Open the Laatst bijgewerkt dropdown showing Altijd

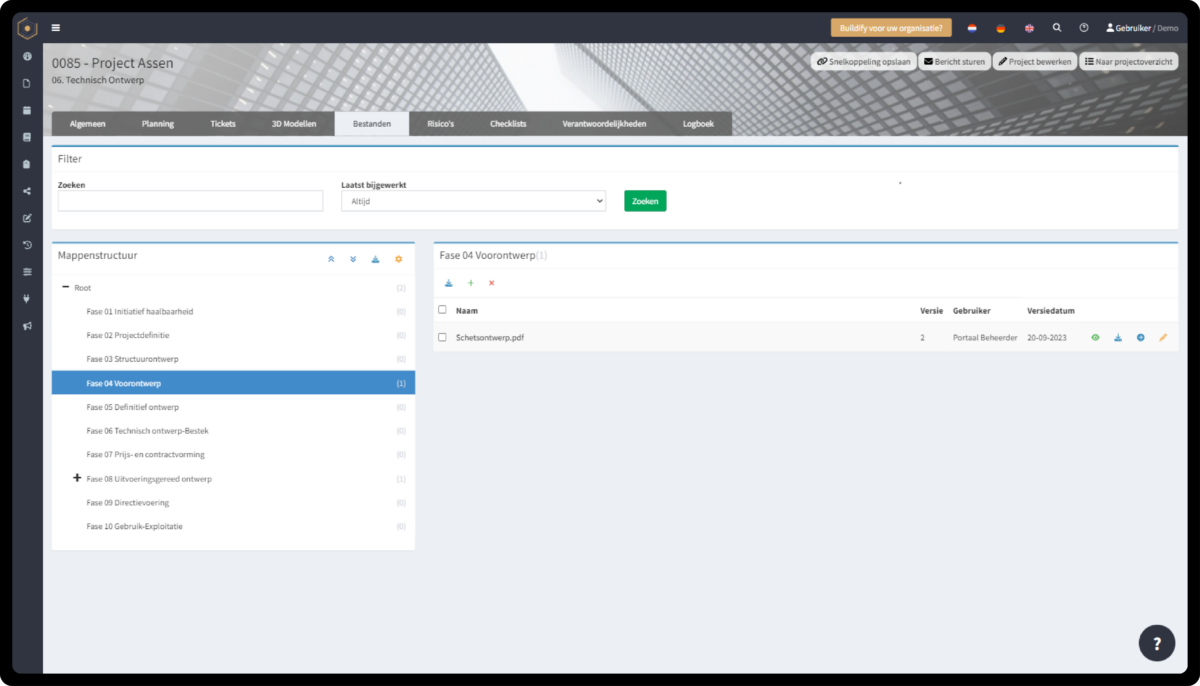tap(473, 200)
